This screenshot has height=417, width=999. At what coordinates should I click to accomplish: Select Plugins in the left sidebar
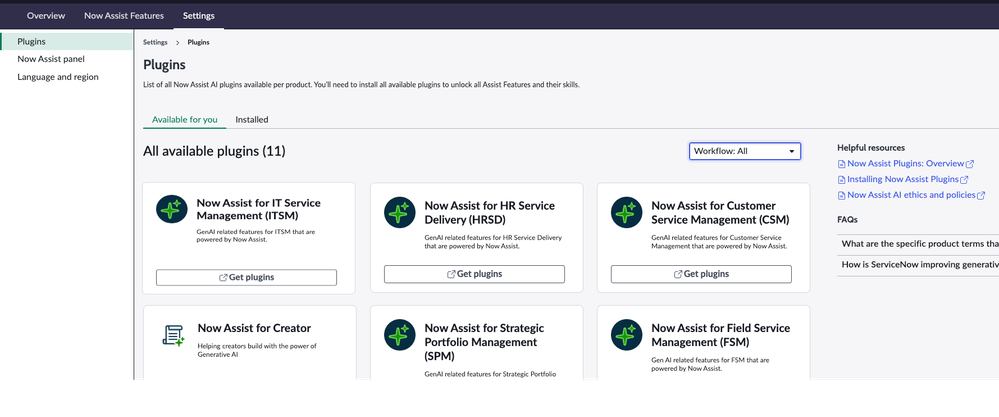coord(66,41)
